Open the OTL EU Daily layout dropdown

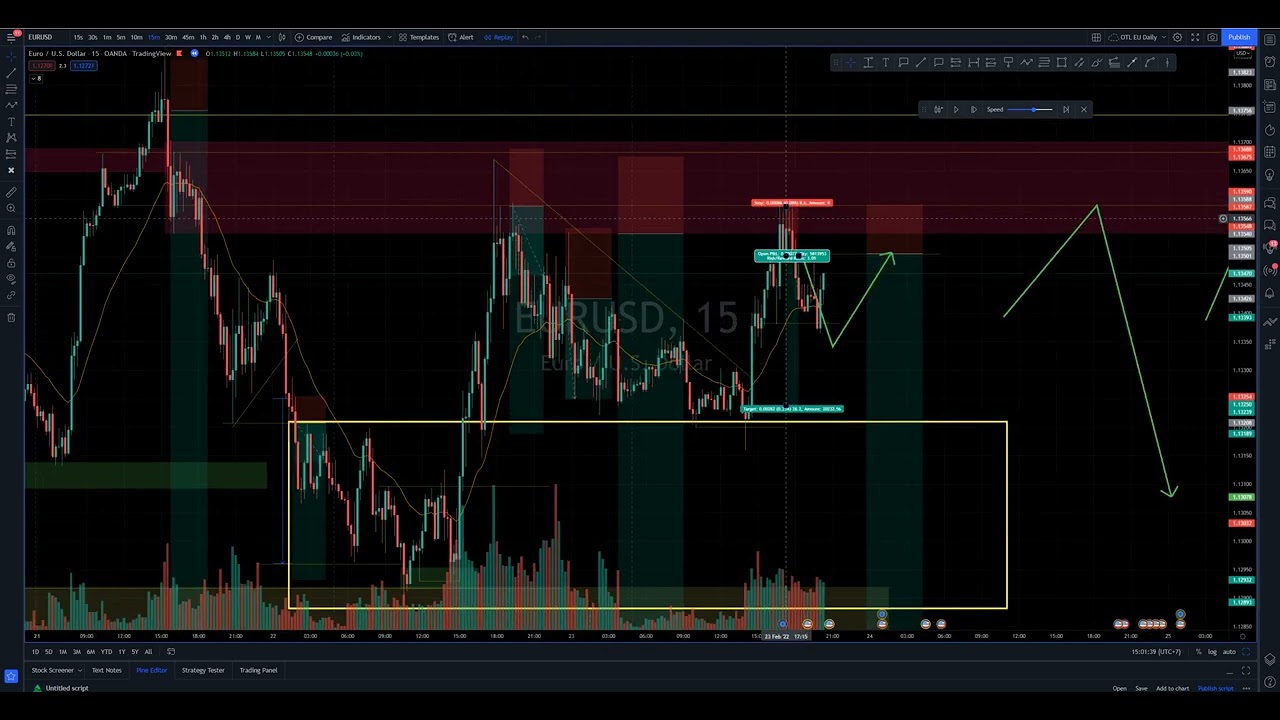pos(1139,37)
